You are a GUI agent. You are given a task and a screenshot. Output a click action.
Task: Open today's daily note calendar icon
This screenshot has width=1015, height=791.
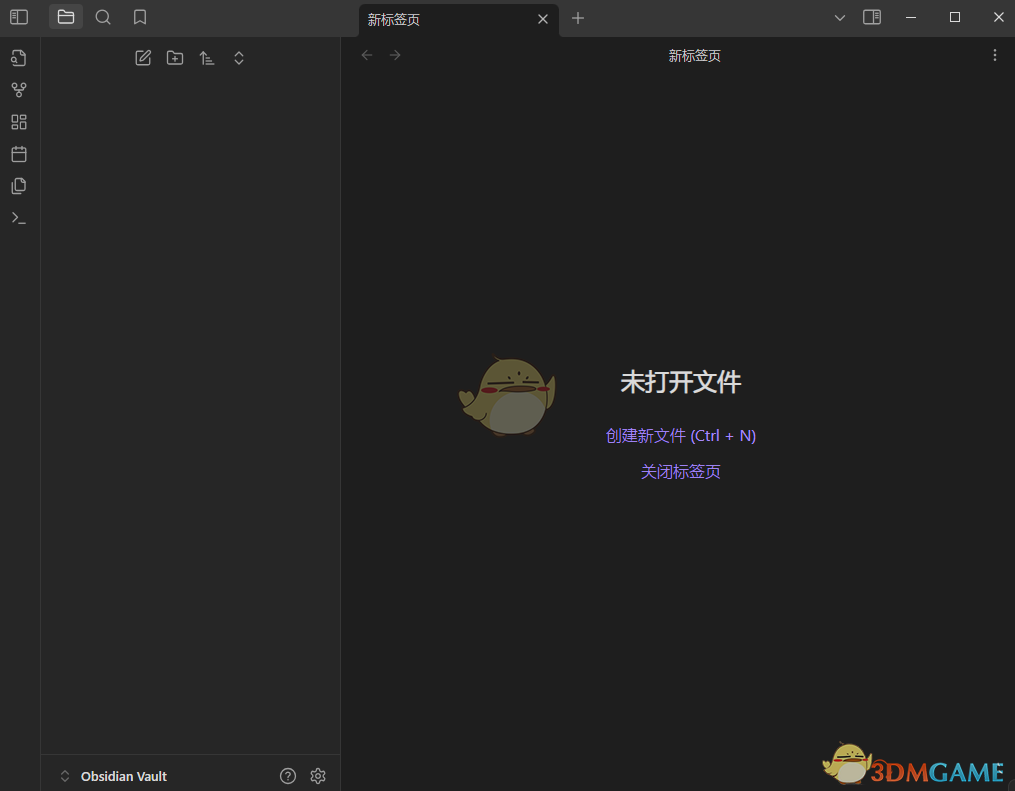[x=19, y=154]
